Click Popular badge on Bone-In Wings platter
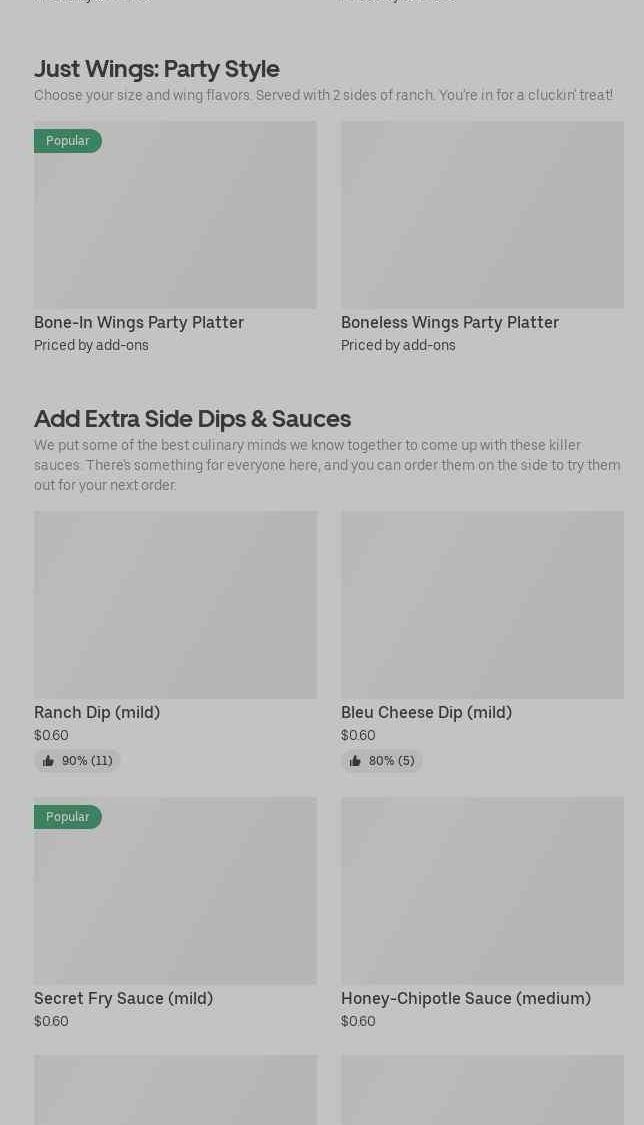The width and height of the screenshot is (644, 1125). point(68,141)
